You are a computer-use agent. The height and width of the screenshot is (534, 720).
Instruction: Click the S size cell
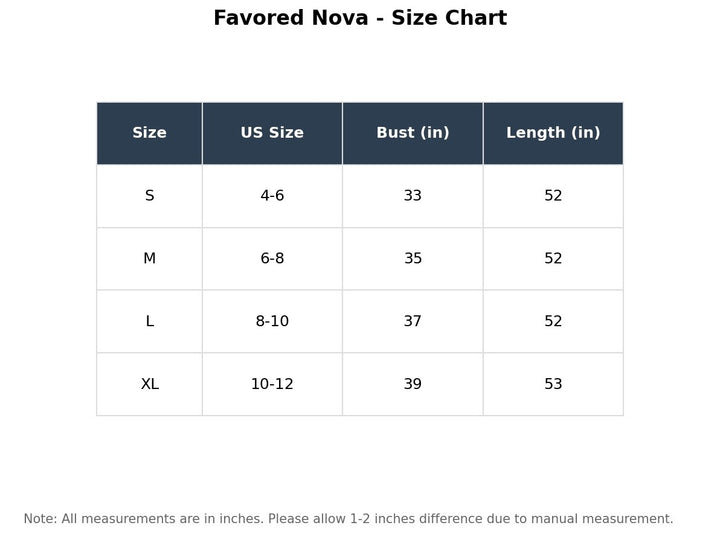(149, 196)
